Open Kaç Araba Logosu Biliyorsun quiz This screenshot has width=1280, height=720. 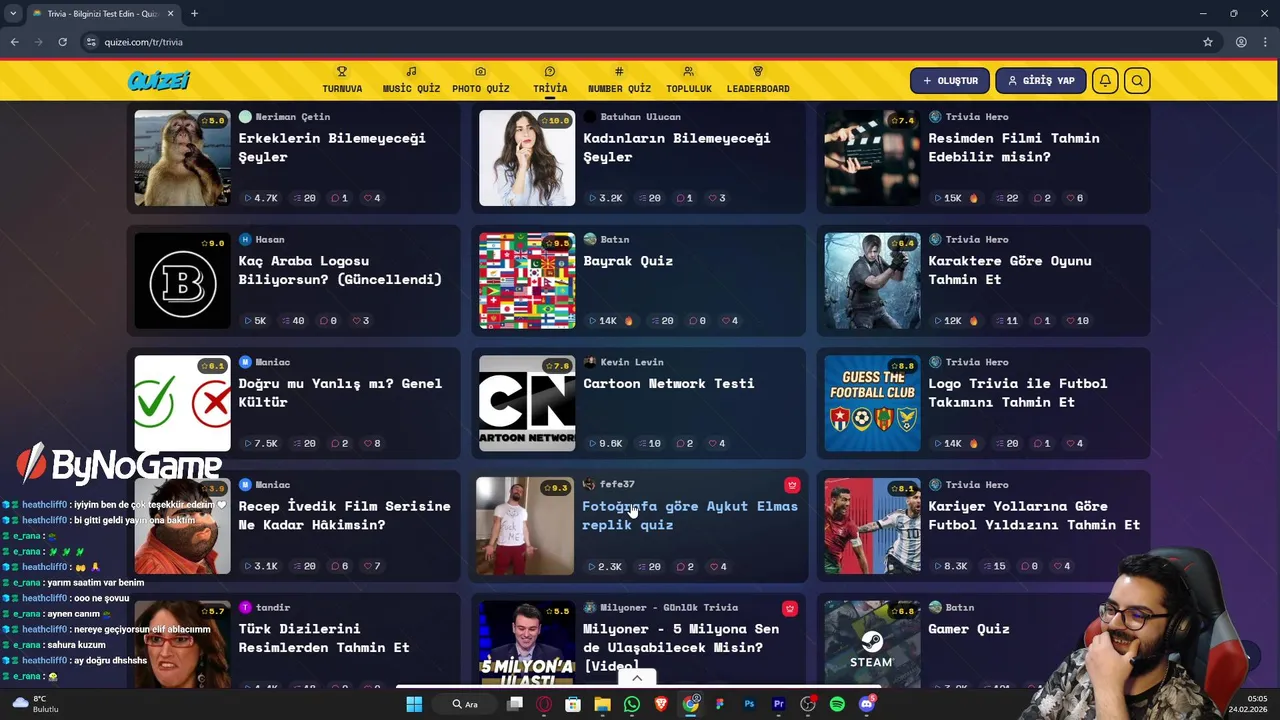coord(340,270)
